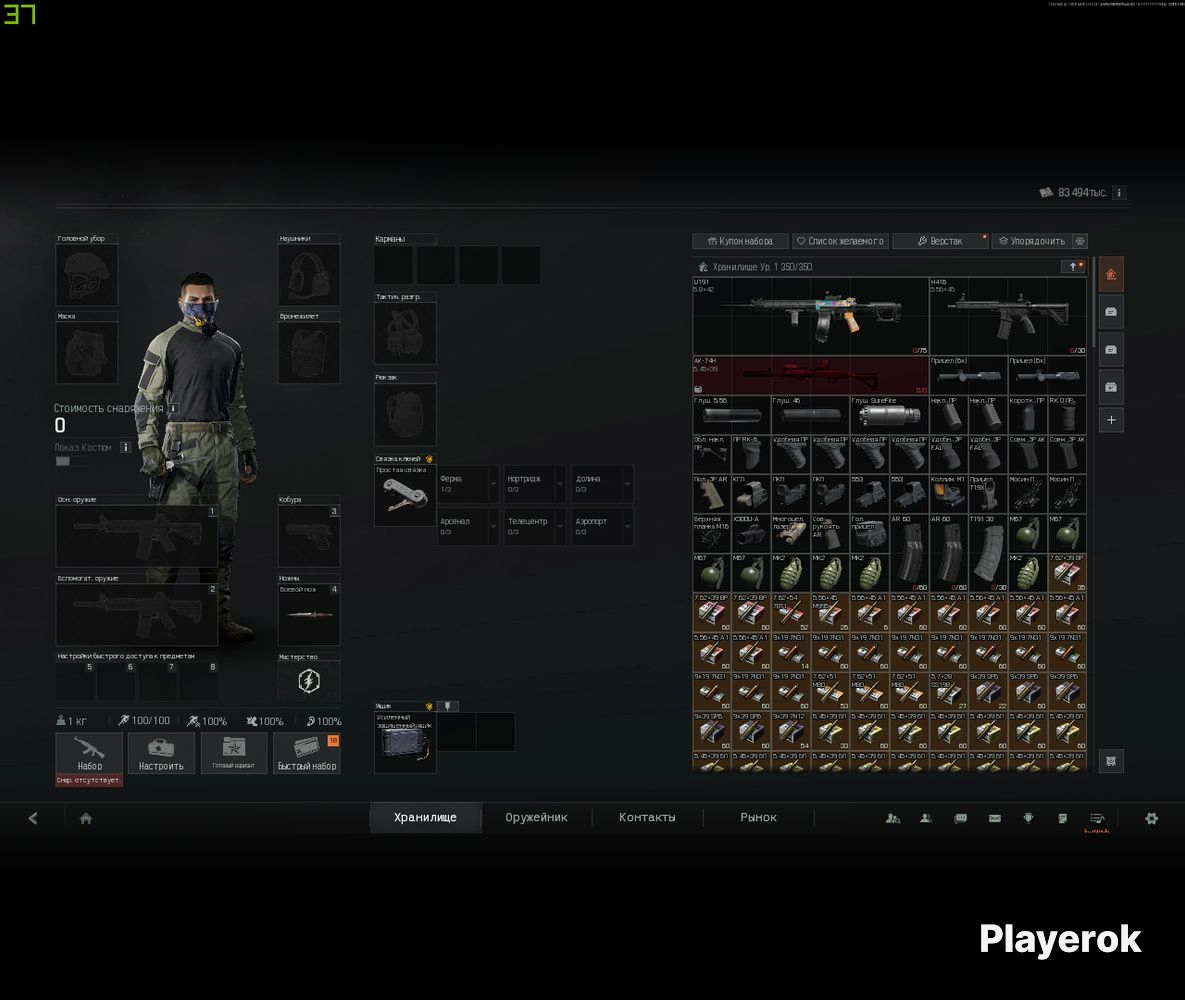Select the red AK-74Н rifle in storage
Viewport: 1185px width, 1000px height.
pos(810,376)
